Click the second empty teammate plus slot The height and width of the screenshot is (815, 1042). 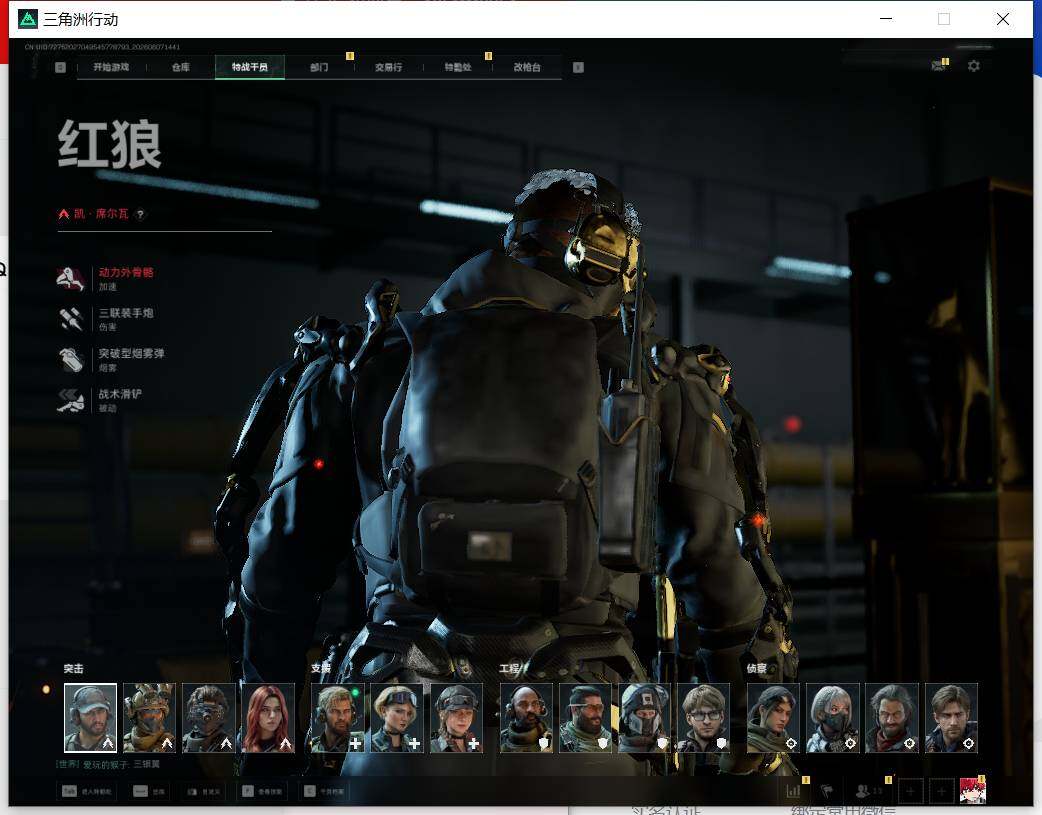point(941,791)
